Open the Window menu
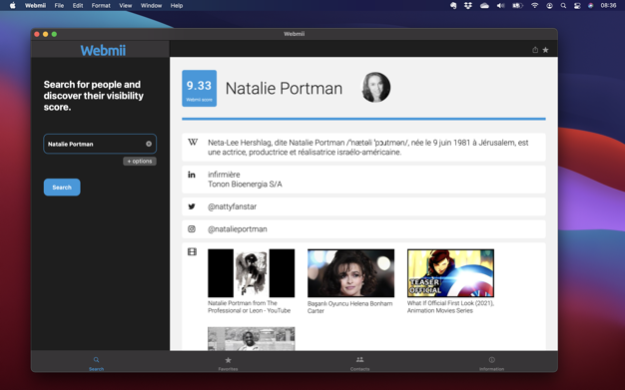The height and width of the screenshot is (390, 625). tap(151, 6)
